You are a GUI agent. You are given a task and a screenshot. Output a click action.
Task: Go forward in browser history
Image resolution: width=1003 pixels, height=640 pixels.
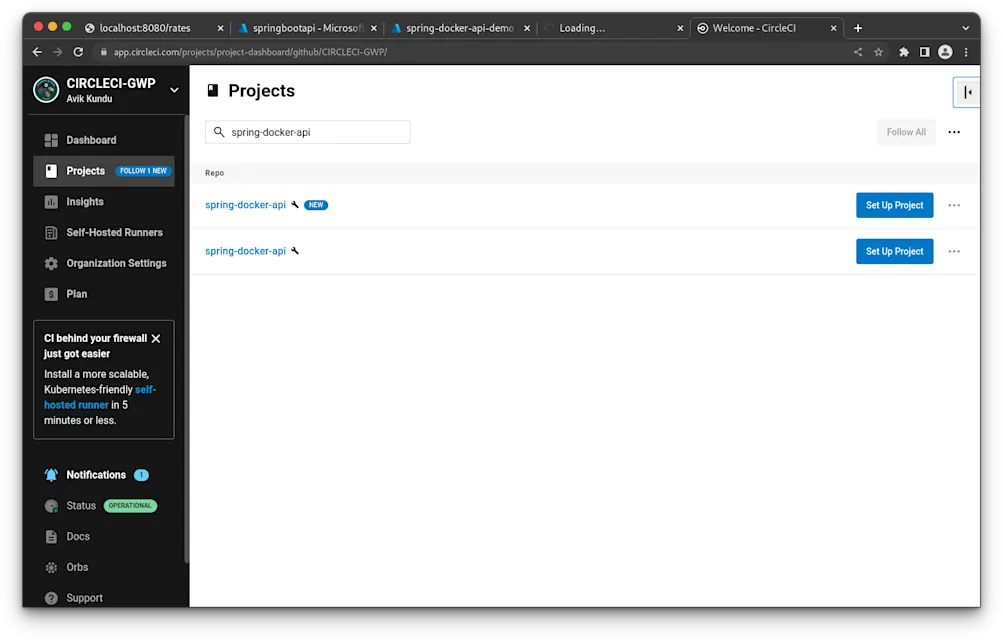(58, 52)
